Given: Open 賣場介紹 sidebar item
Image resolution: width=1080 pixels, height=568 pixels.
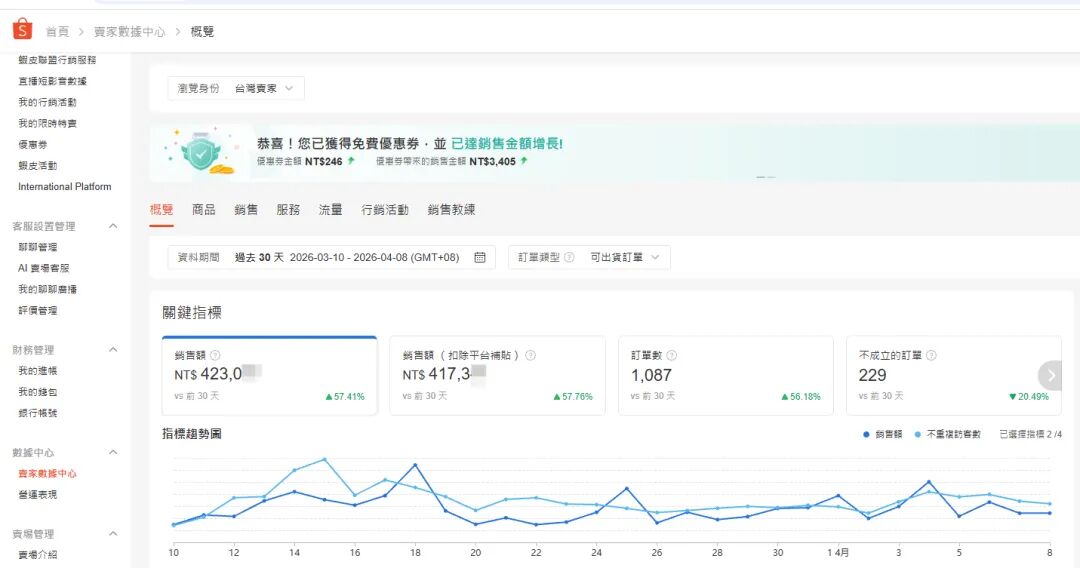Looking at the screenshot, I should 38,555.
